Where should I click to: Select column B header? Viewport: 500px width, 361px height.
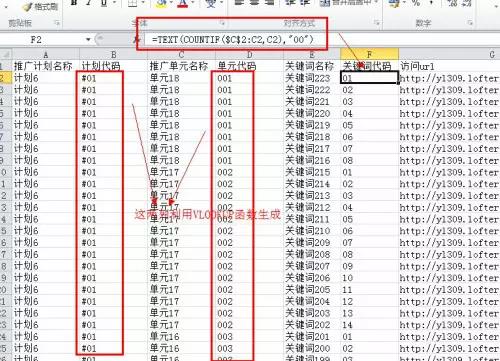114,54
